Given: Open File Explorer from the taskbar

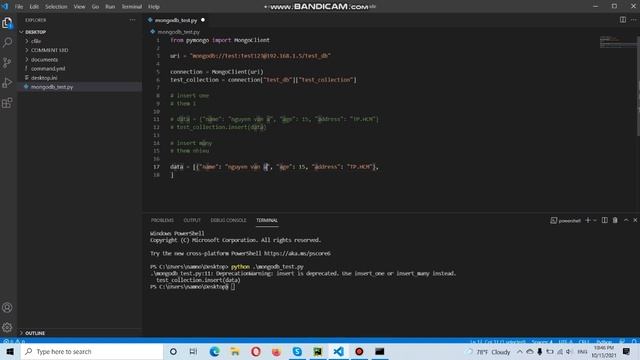Looking at the screenshot, I should coord(235,351).
